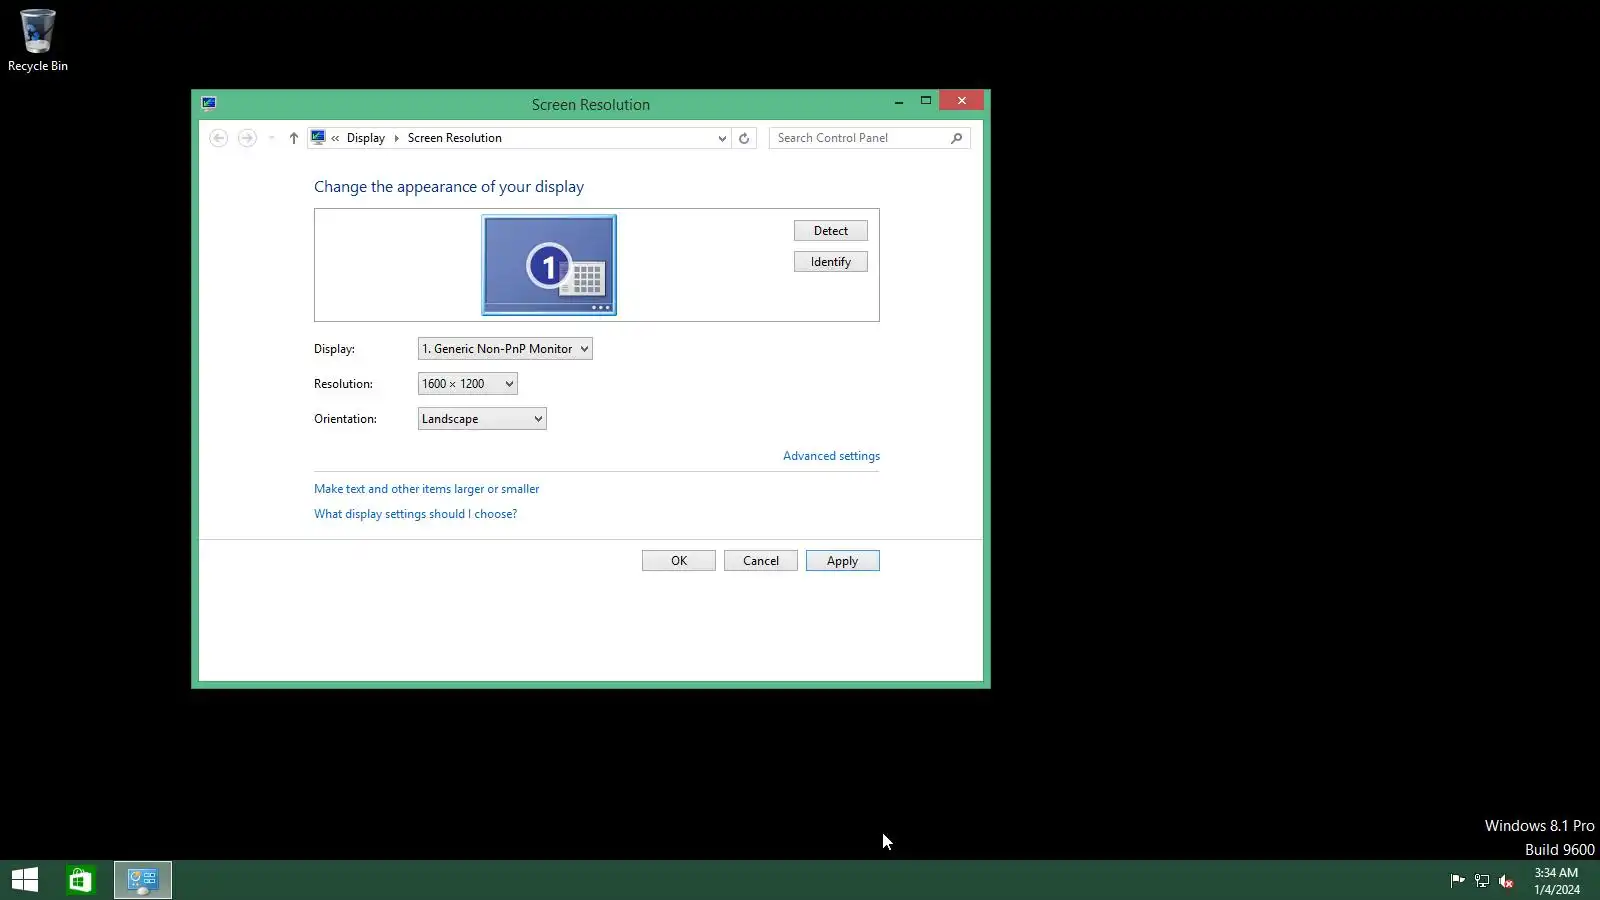
Task: Click the Apply button
Action: tap(843, 561)
